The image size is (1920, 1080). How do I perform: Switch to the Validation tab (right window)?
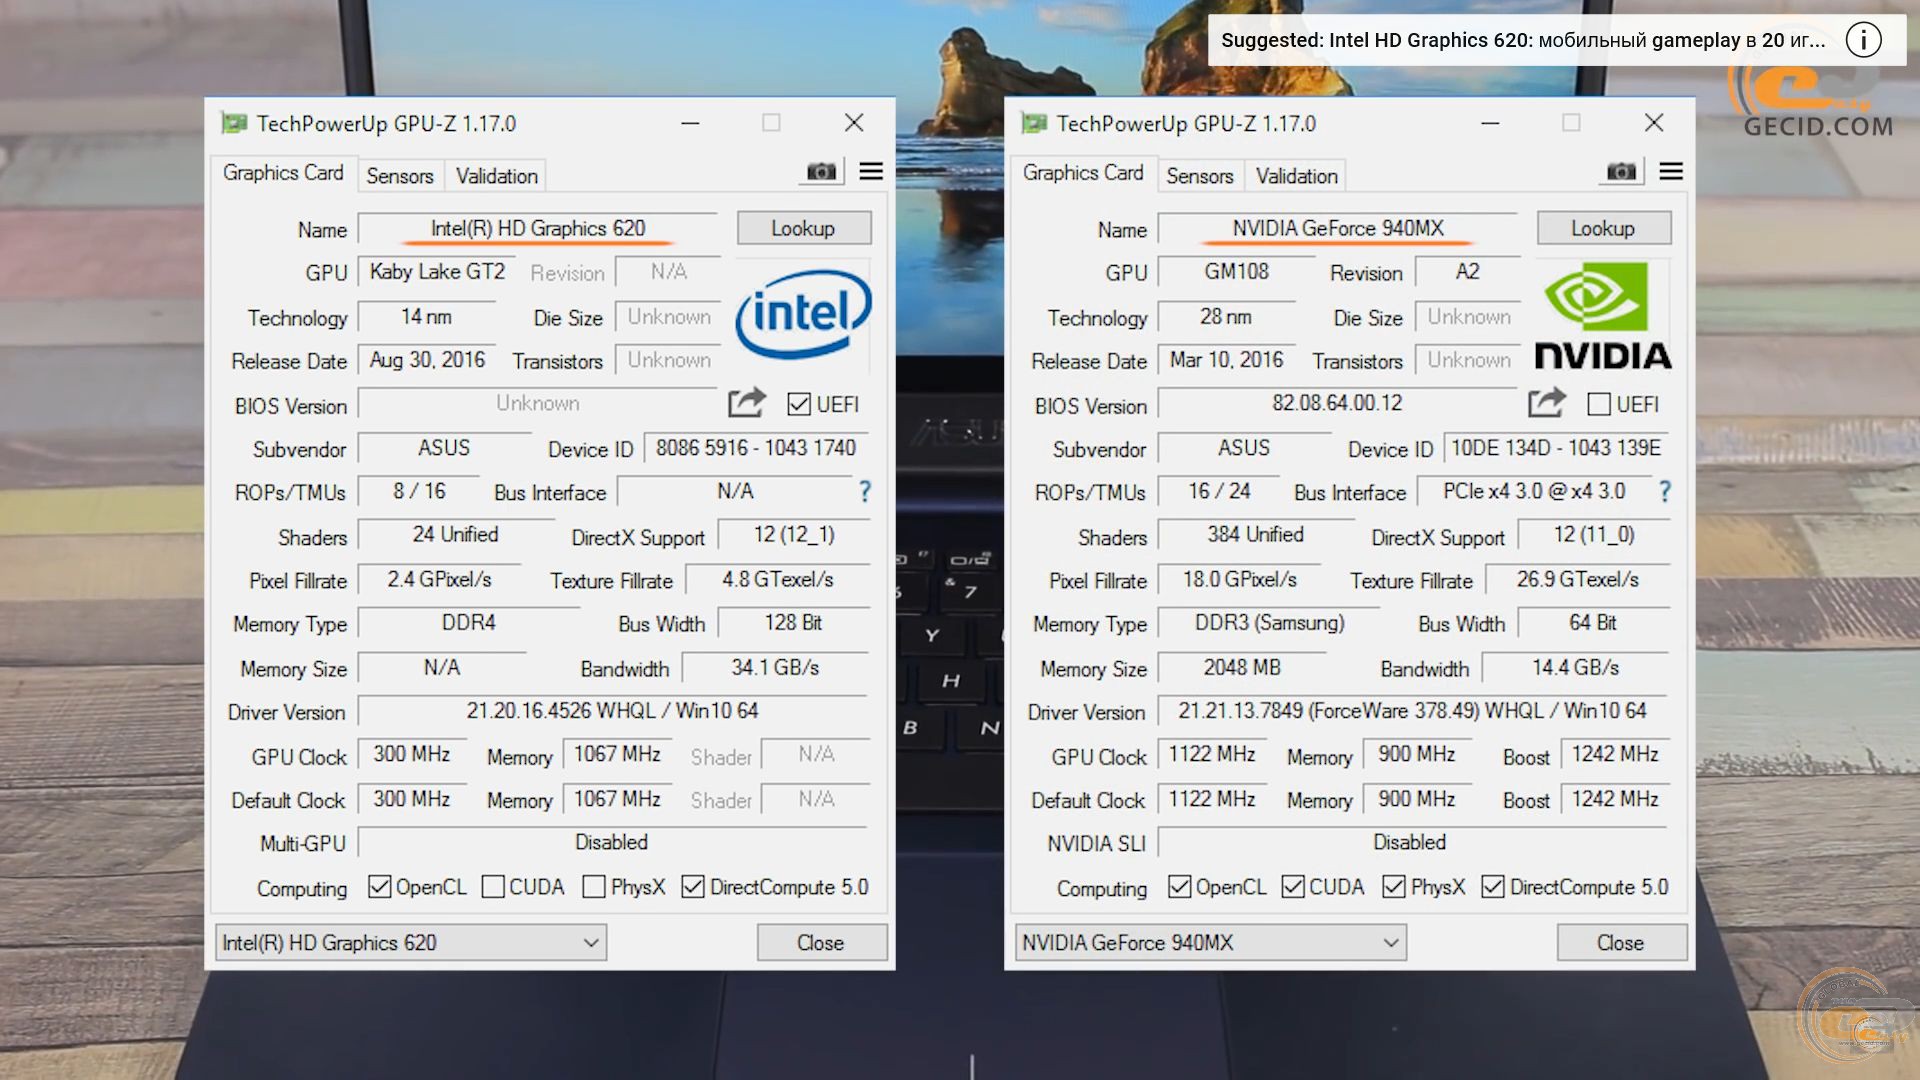1296,175
